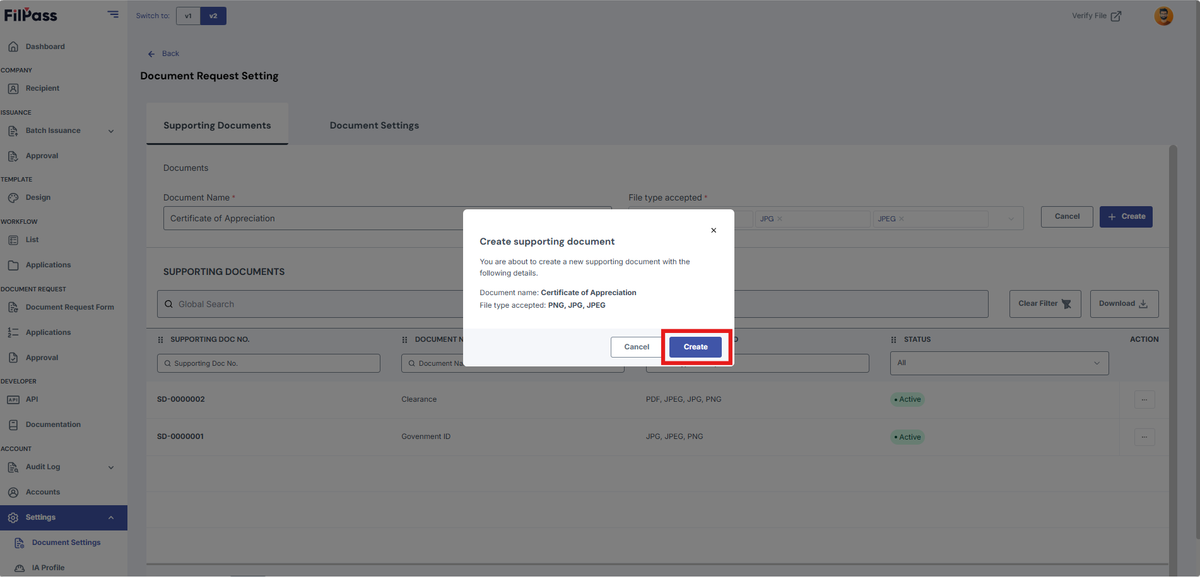1200x577 pixels.
Task: Click the Dashboard home icon
Action: pos(13,46)
